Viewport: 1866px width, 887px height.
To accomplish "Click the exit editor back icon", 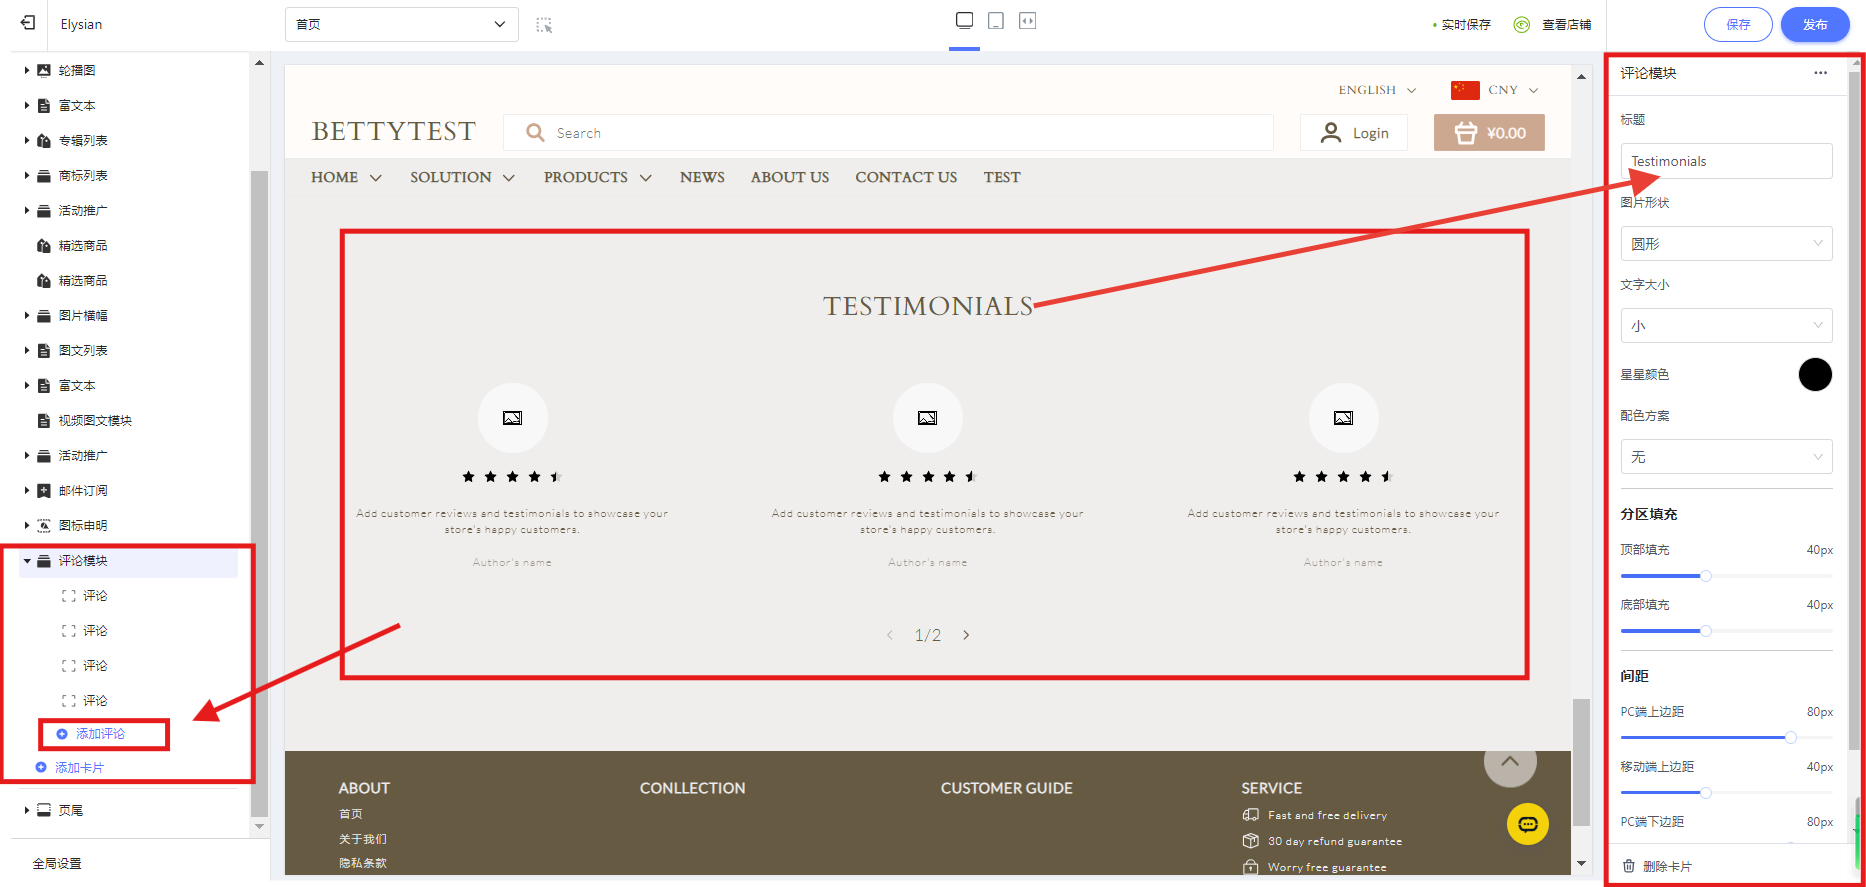I will (x=28, y=23).
